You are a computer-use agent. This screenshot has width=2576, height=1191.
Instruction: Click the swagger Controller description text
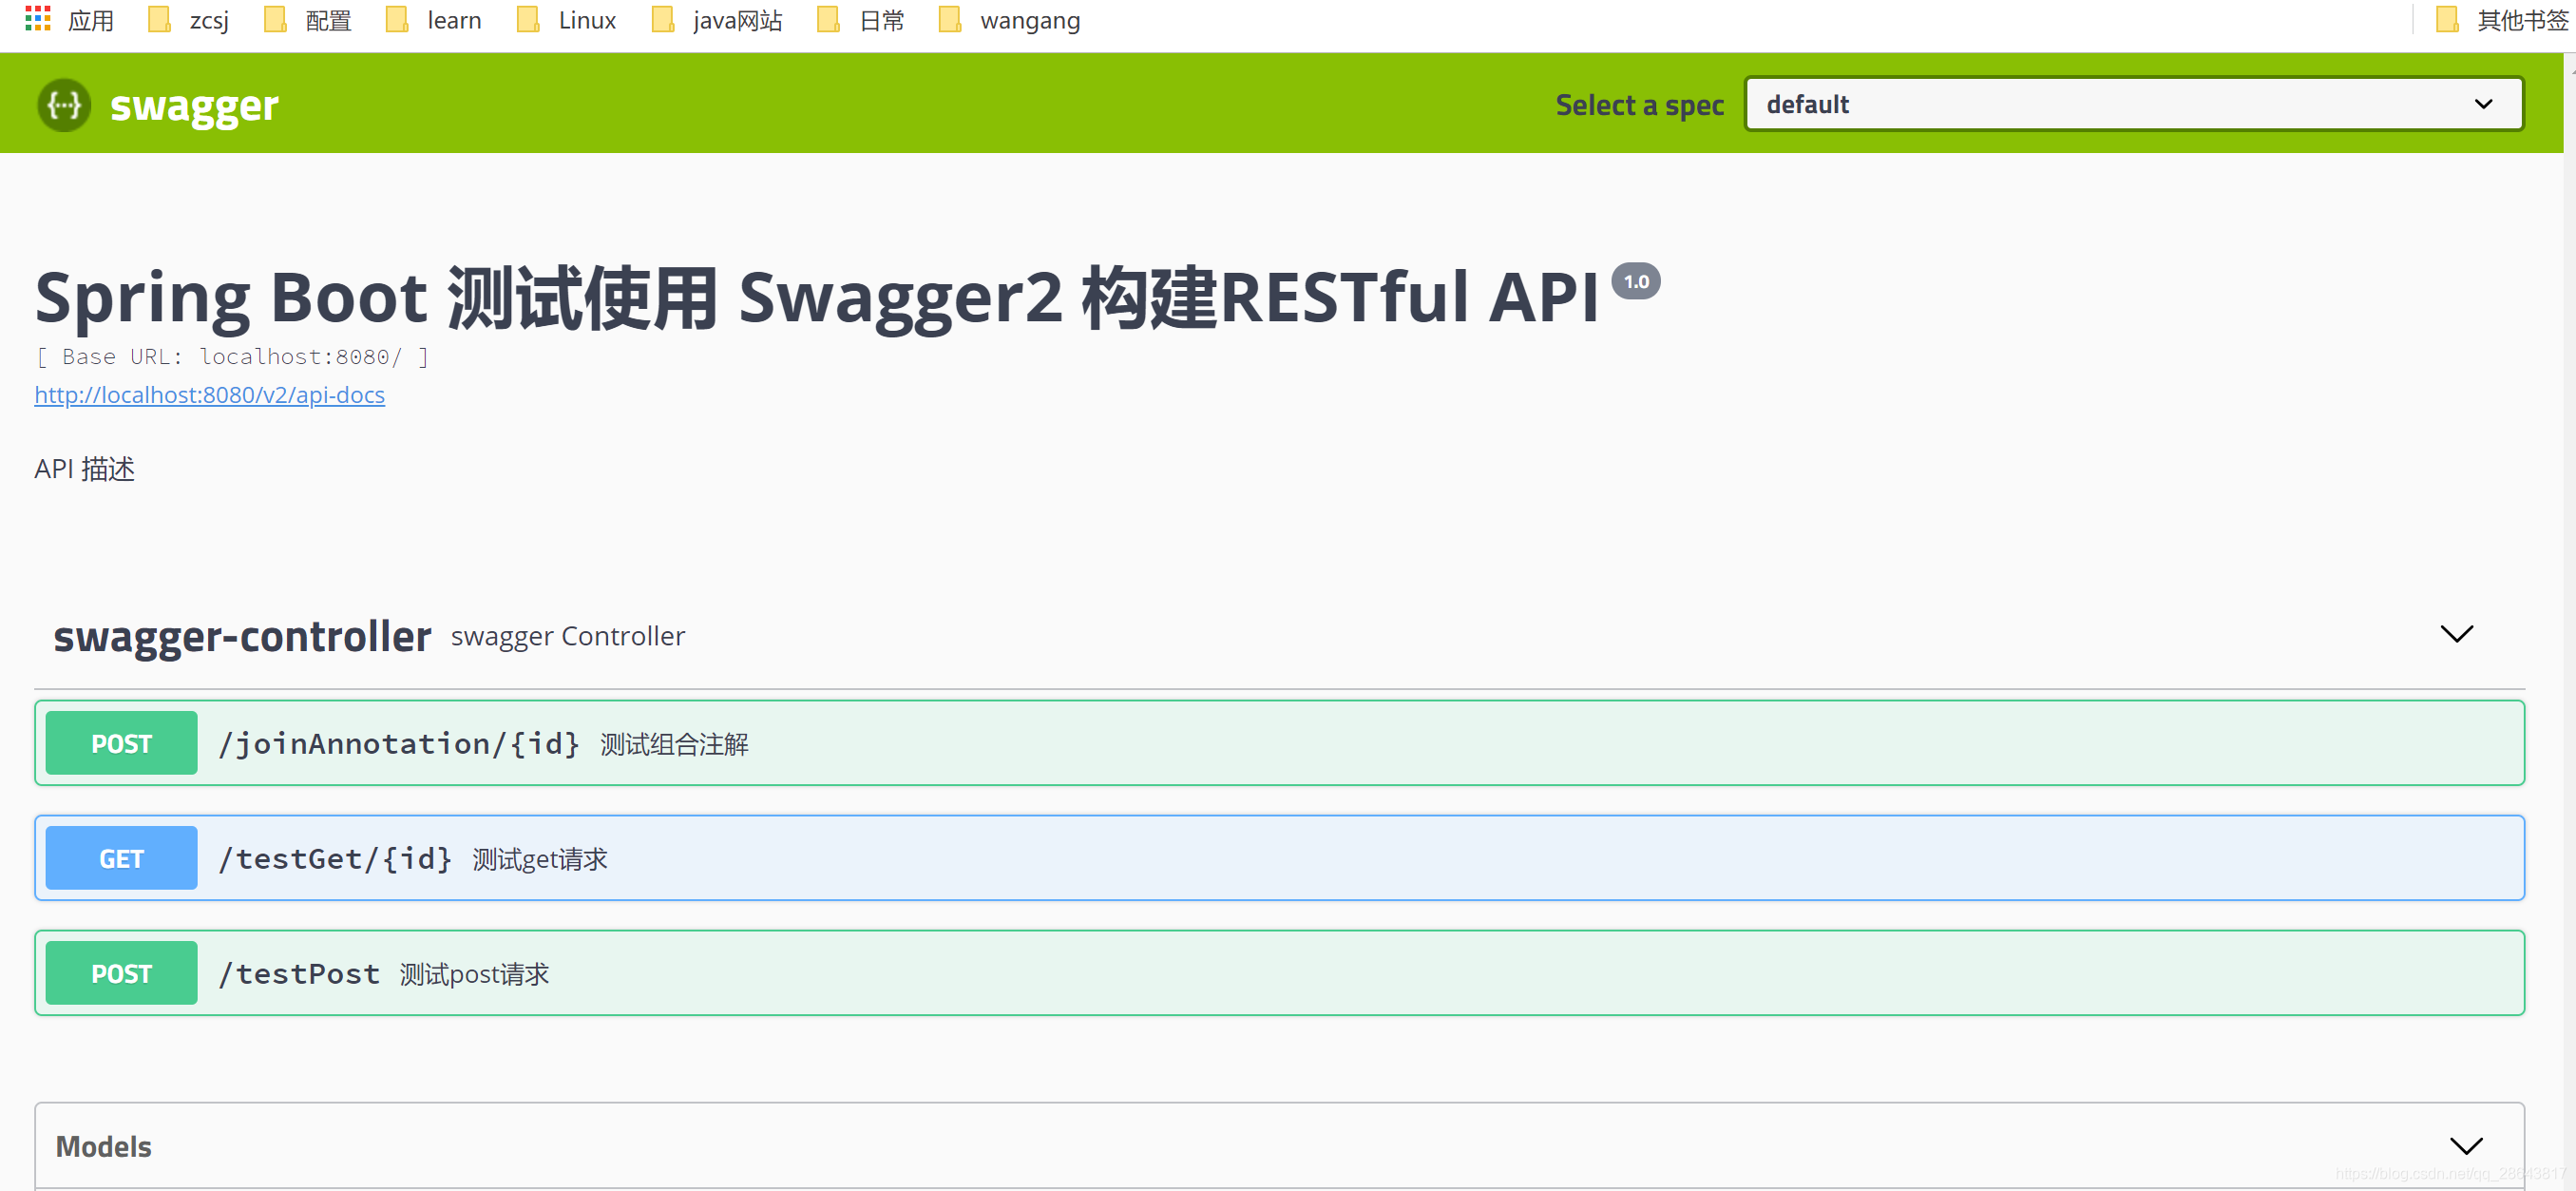coord(568,636)
